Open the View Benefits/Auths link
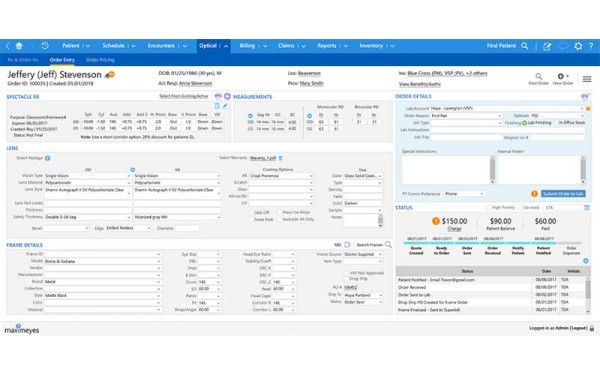The image size is (600, 375). [x=420, y=84]
